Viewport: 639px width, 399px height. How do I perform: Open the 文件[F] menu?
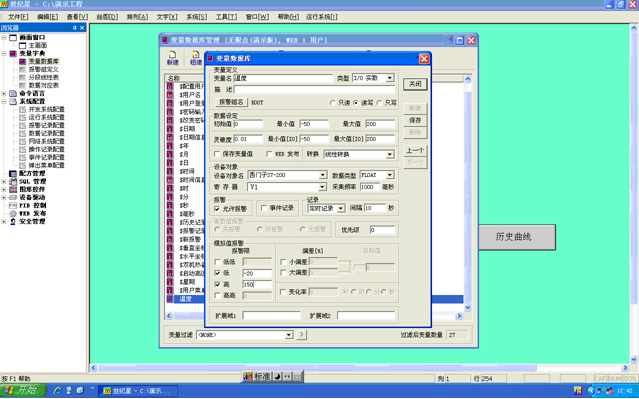point(18,17)
